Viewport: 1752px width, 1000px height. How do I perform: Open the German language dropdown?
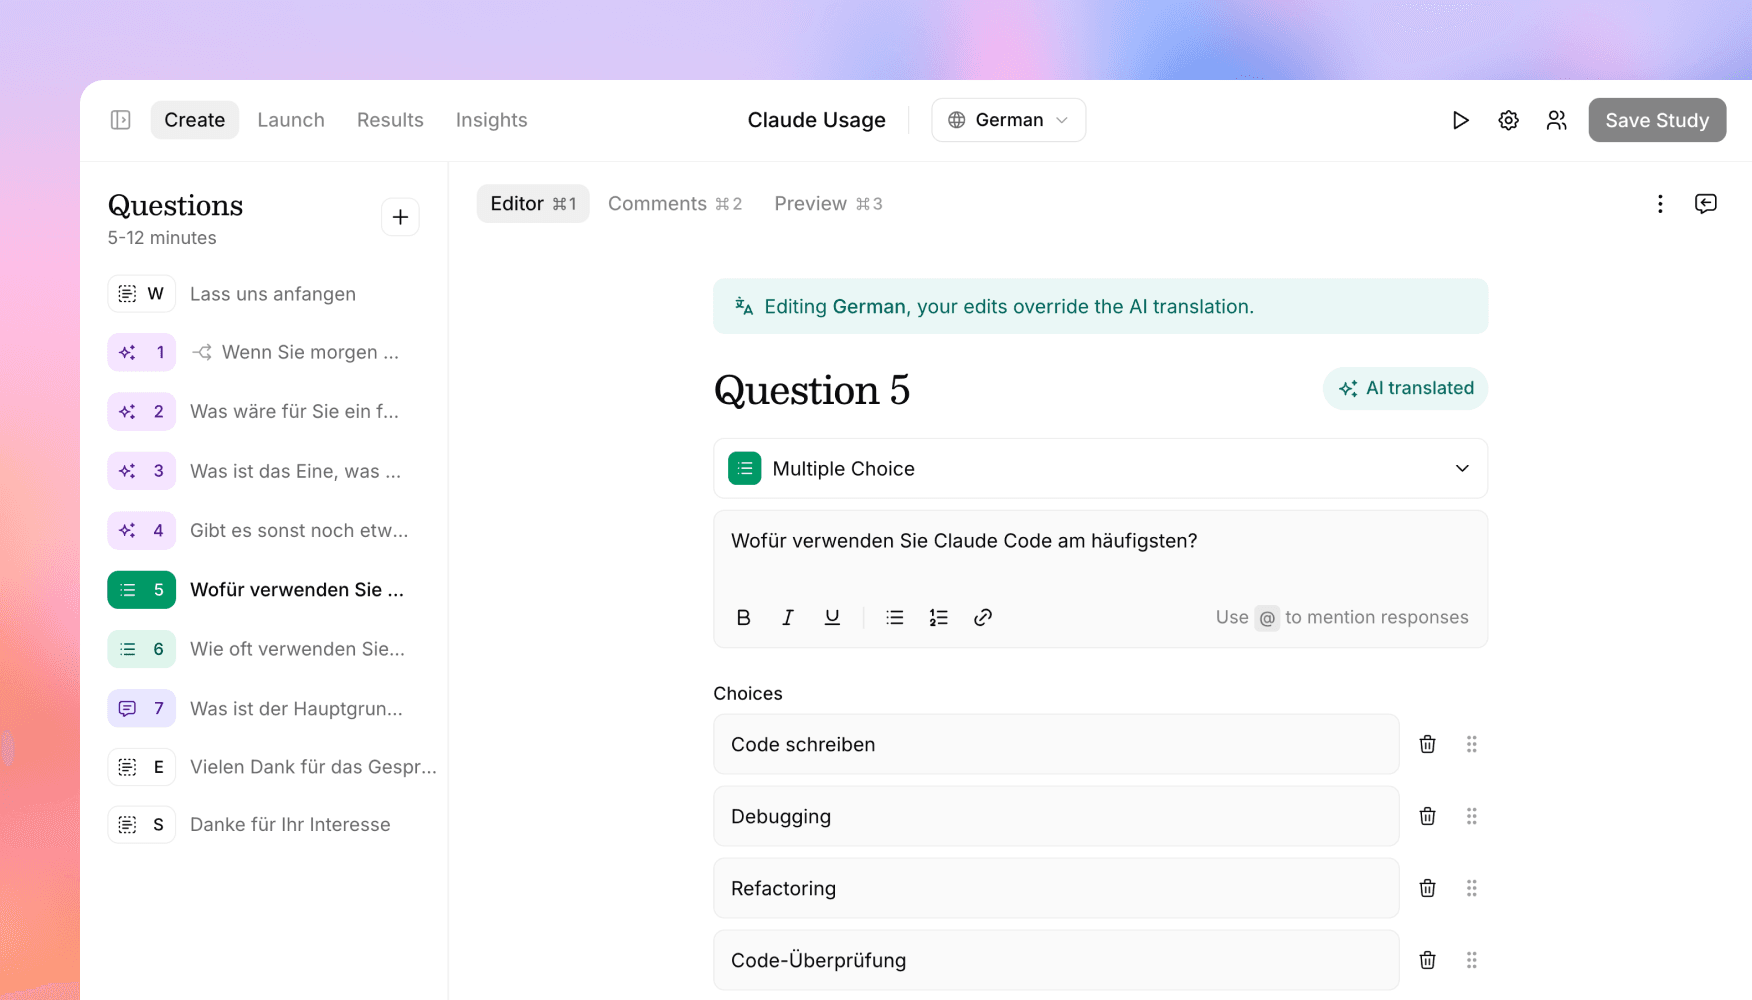tap(1008, 120)
